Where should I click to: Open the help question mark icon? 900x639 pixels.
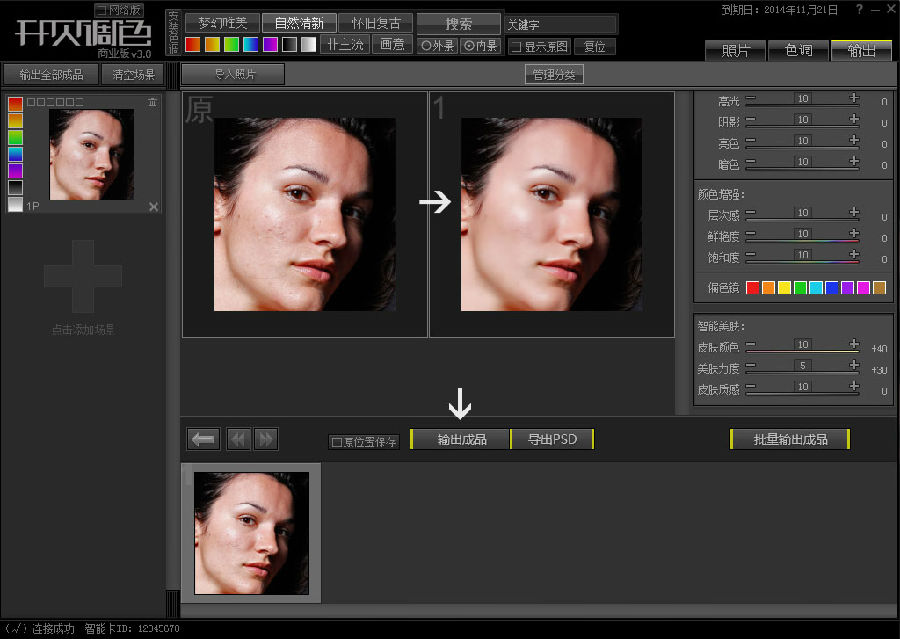tap(860, 9)
